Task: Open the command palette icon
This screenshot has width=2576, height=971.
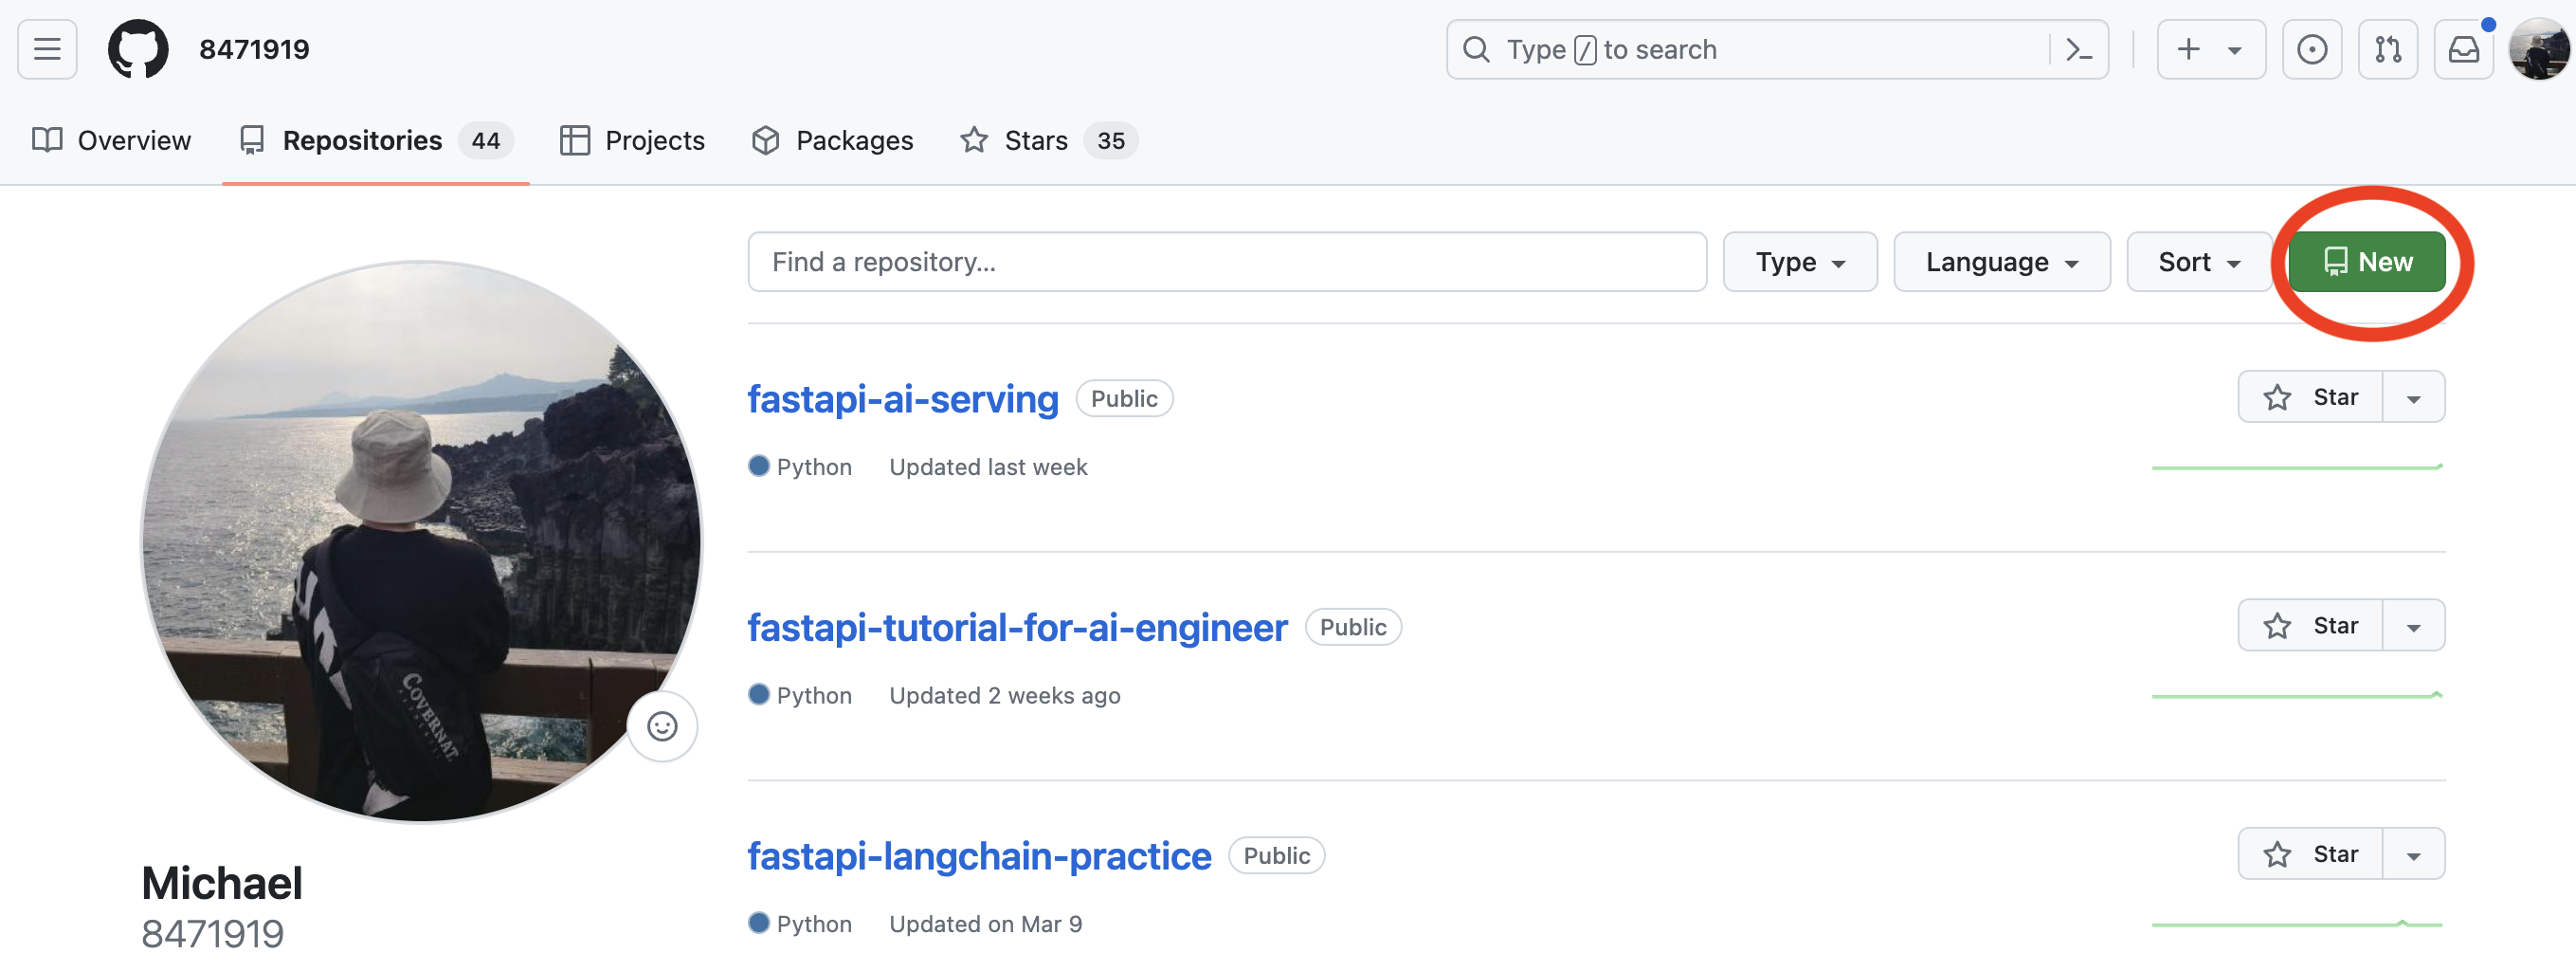Action: point(2079,49)
